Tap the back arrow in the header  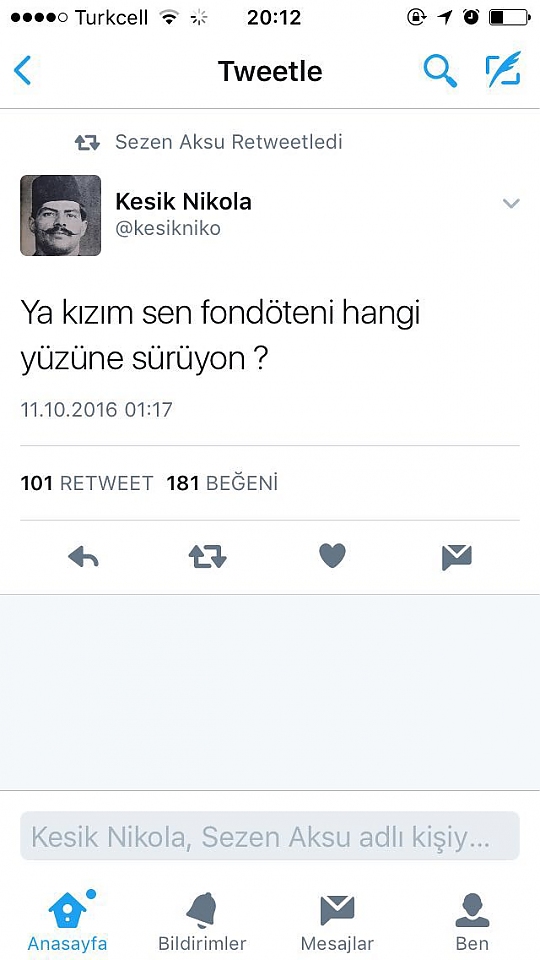[x=22, y=71]
